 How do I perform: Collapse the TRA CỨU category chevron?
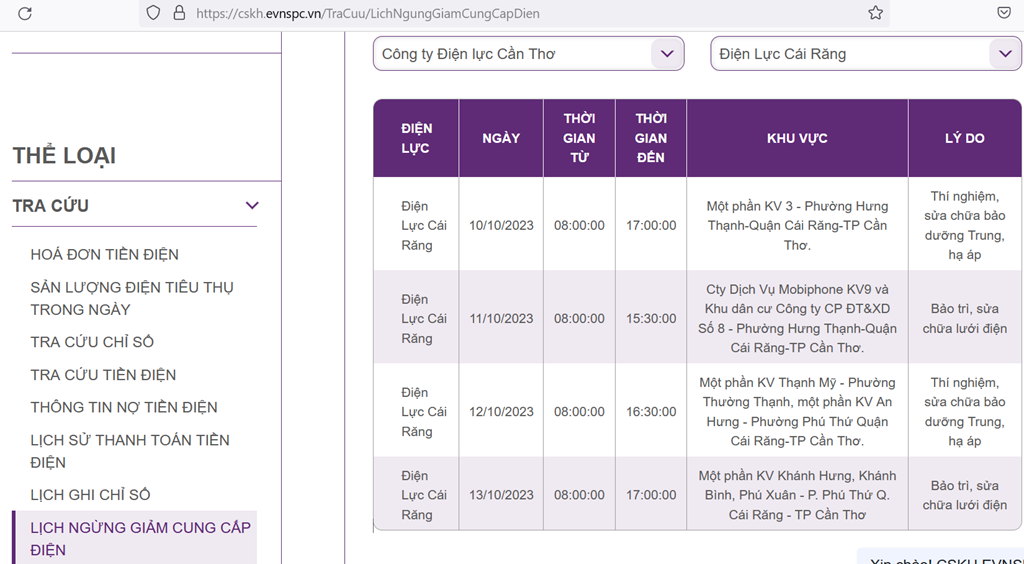(x=252, y=206)
